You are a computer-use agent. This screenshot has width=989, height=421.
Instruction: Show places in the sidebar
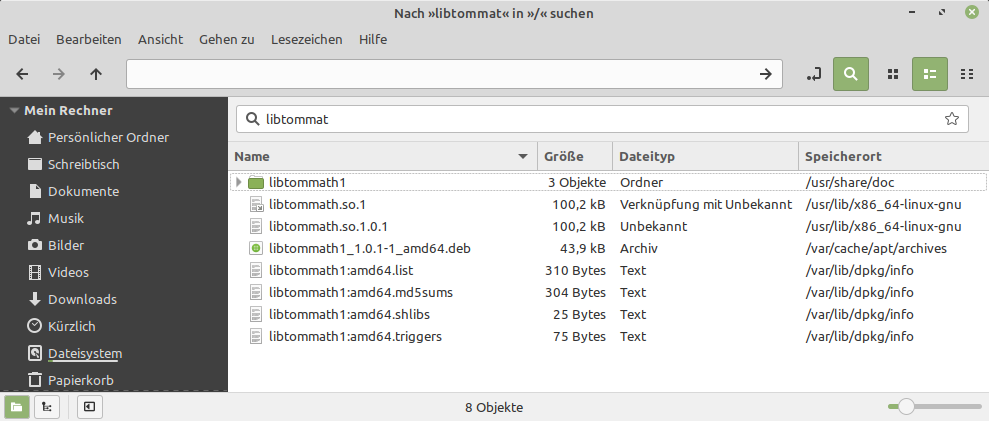pyautogui.click(x=17, y=407)
